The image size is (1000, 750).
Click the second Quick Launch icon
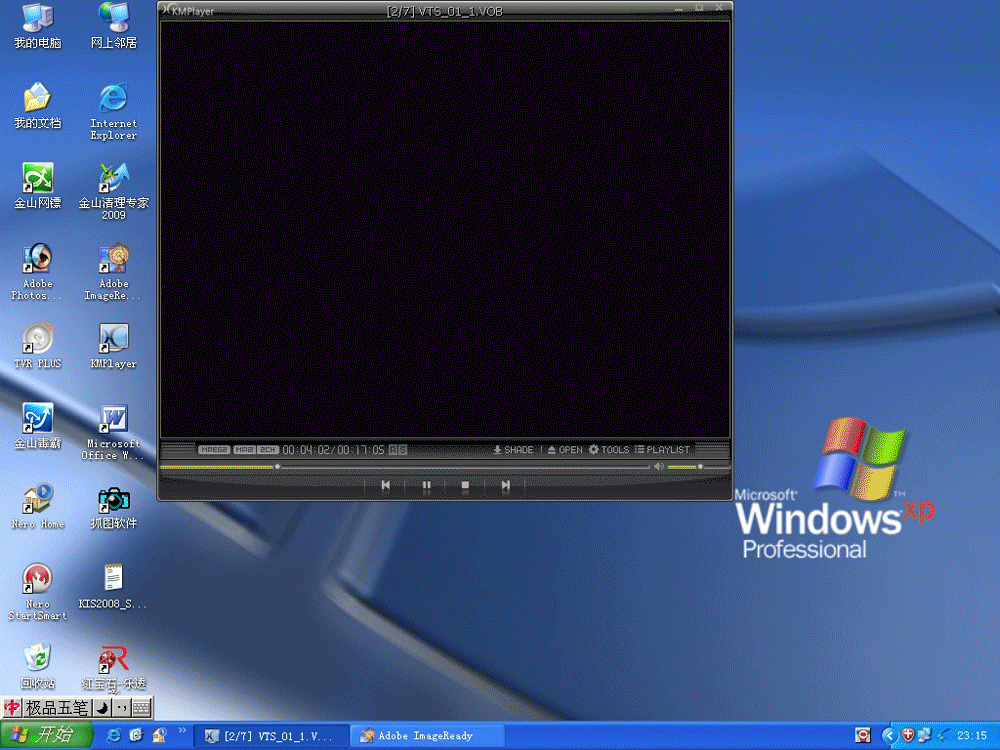tap(136, 735)
